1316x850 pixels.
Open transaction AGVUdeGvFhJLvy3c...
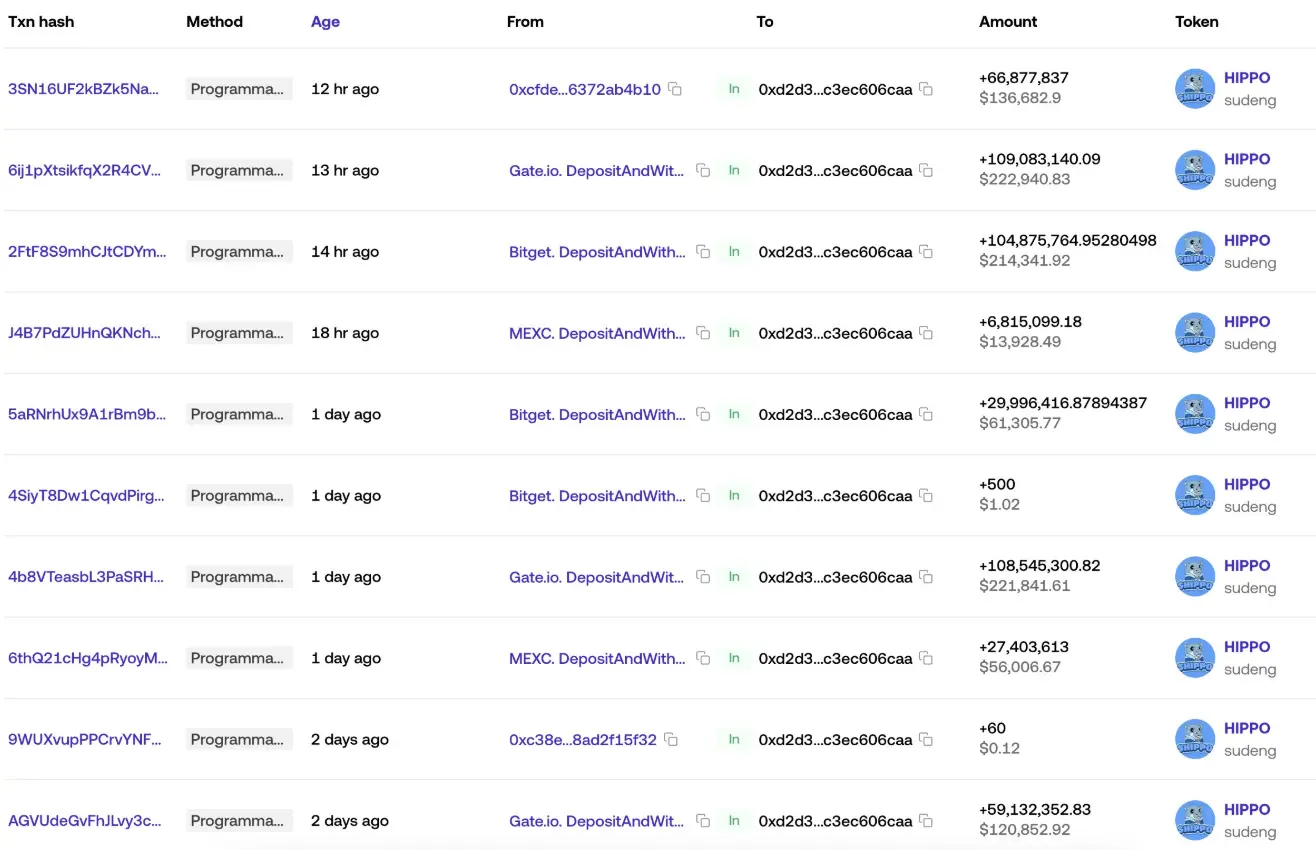pyautogui.click(x=84, y=821)
